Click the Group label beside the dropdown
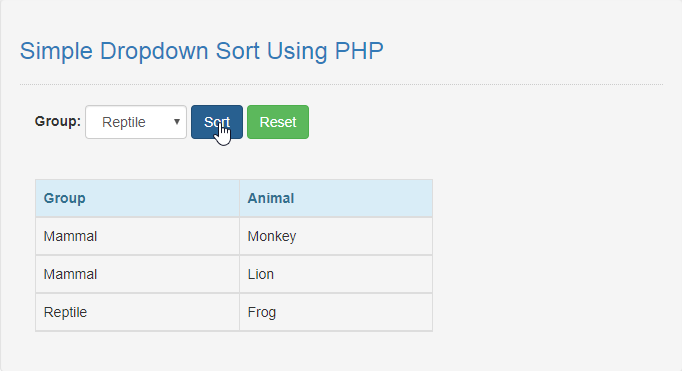The image size is (682, 371). pos(58,121)
